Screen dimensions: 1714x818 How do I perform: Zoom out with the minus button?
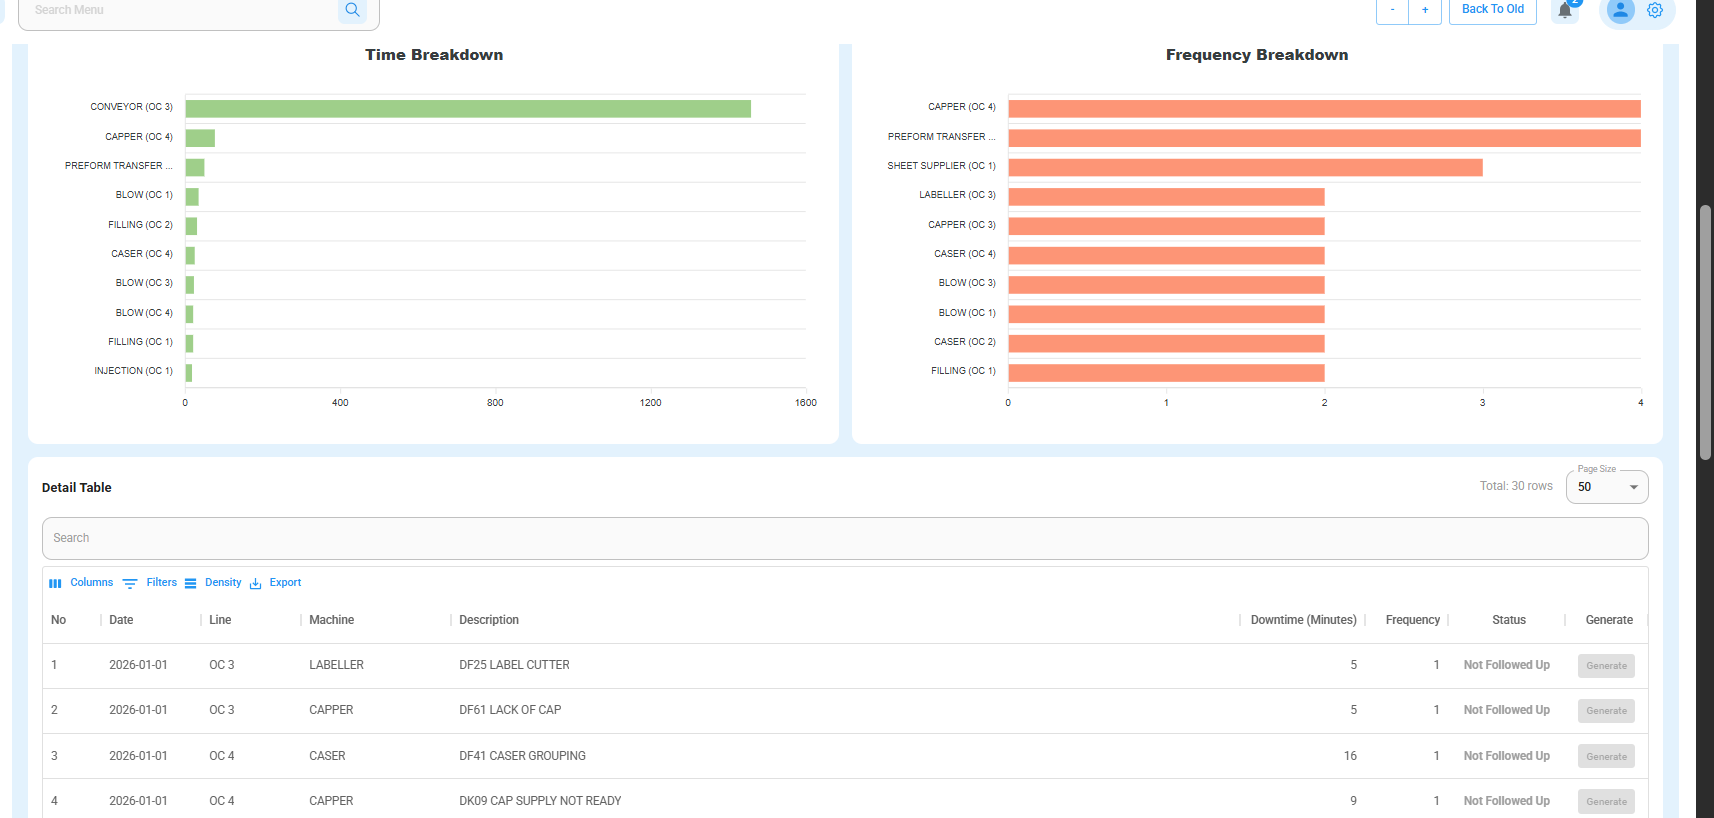pos(1392,10)
